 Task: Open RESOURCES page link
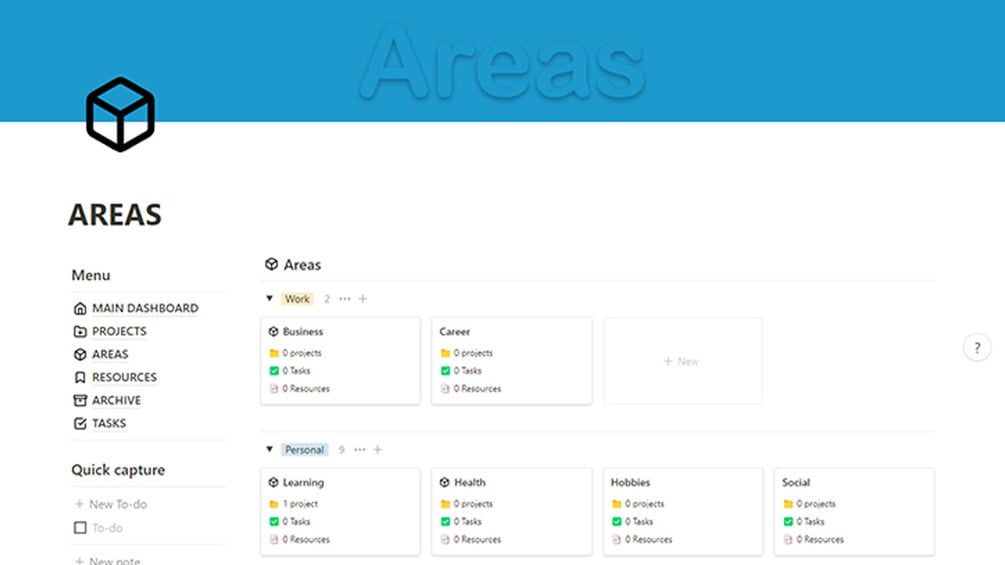tap(124, 377)
